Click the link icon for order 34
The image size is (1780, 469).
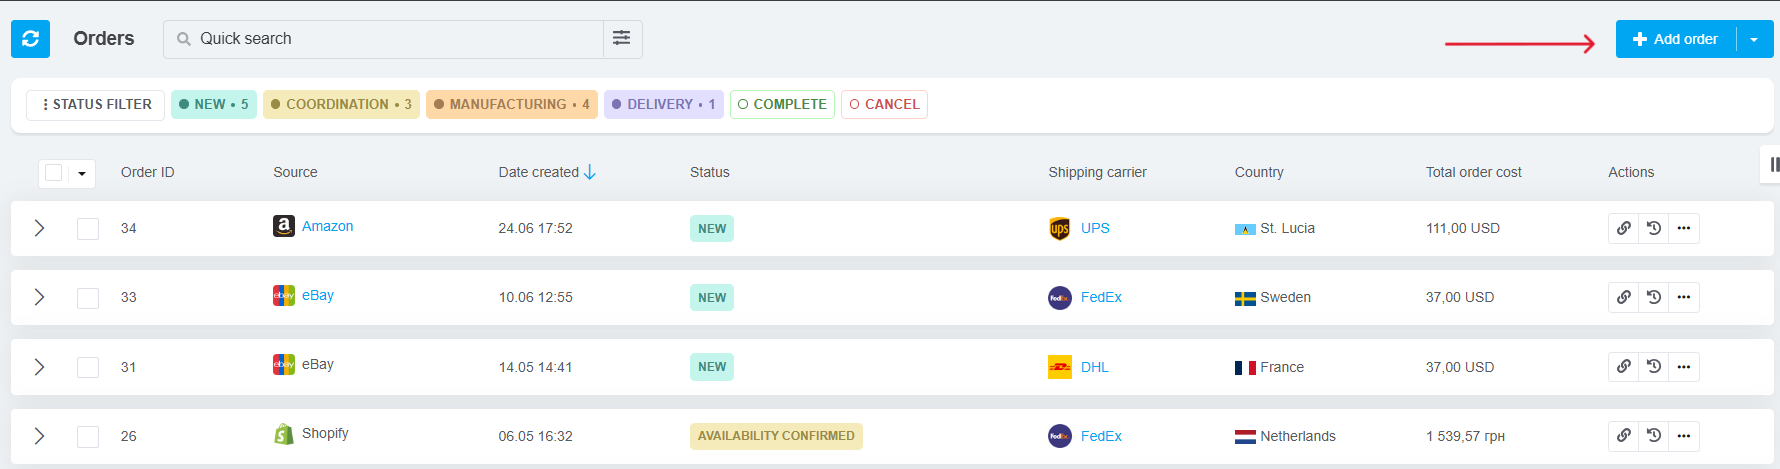click(x=1624, y=228)
